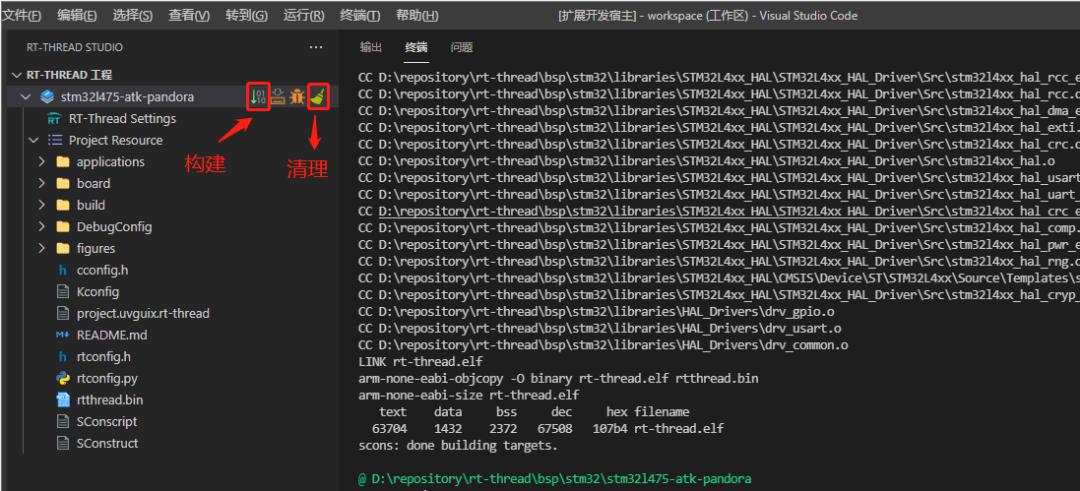This screenshot has height=491, width=1080.
Task: Click the markdown icon of README.md
Action: pyautogui.click(x=63, y=335)
